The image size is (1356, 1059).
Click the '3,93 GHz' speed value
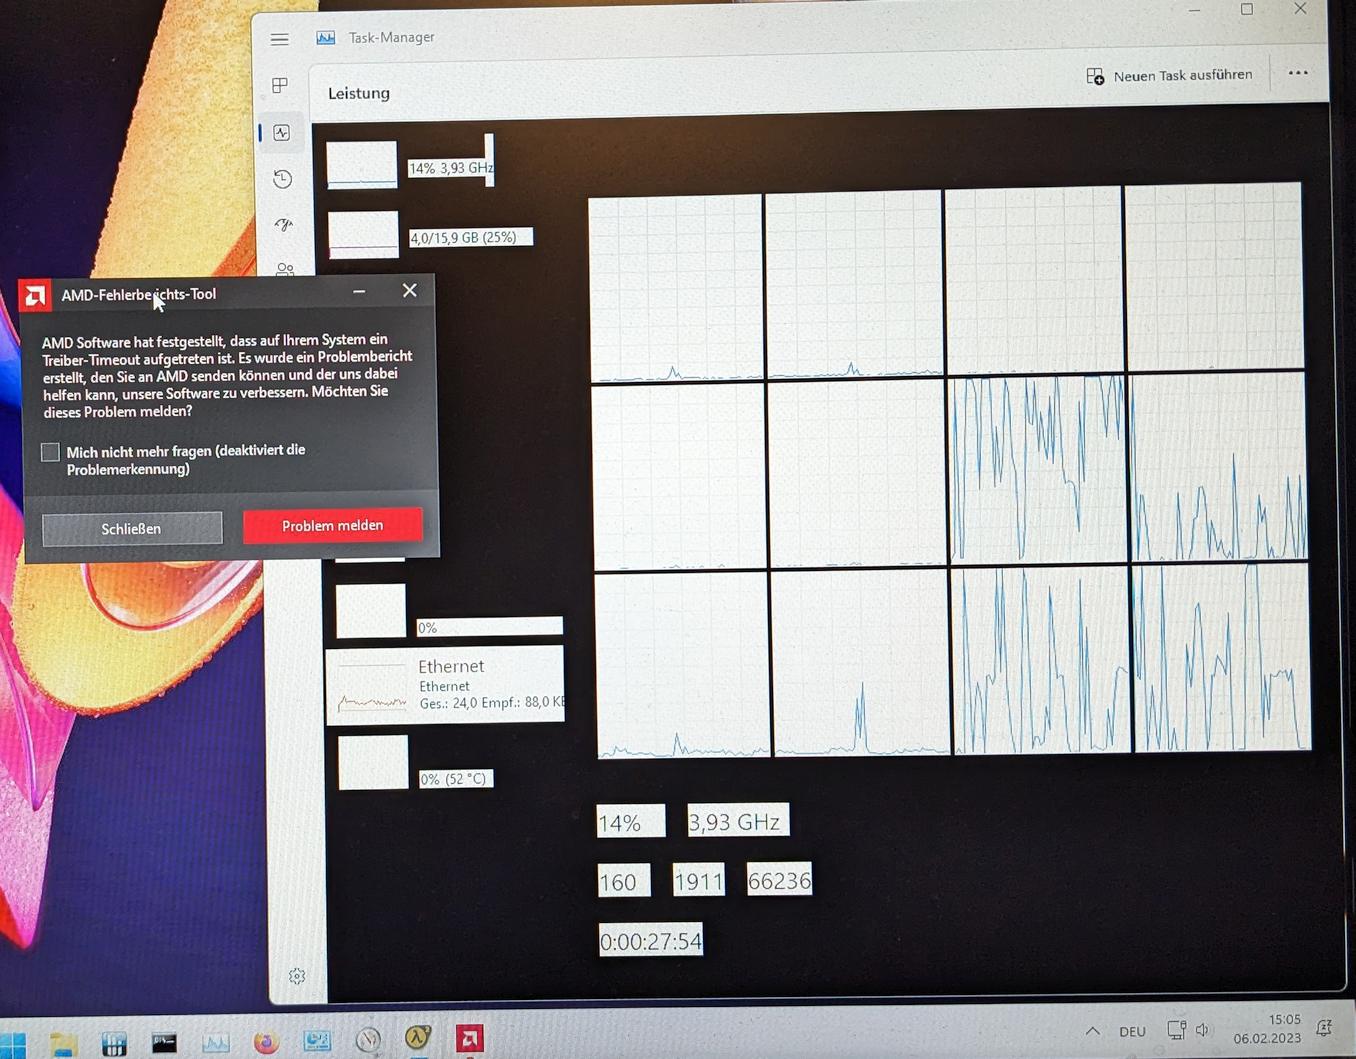tap(738, 821)
